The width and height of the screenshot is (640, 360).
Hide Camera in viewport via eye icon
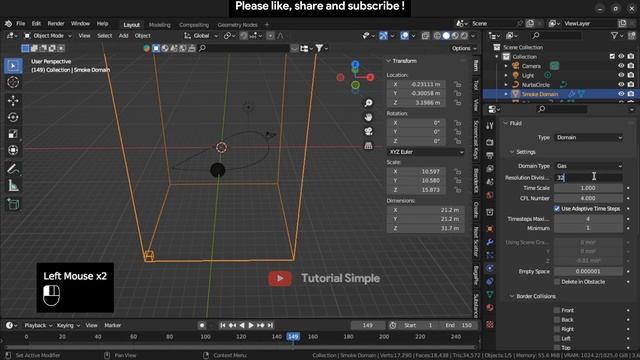(x=621, y=66)
